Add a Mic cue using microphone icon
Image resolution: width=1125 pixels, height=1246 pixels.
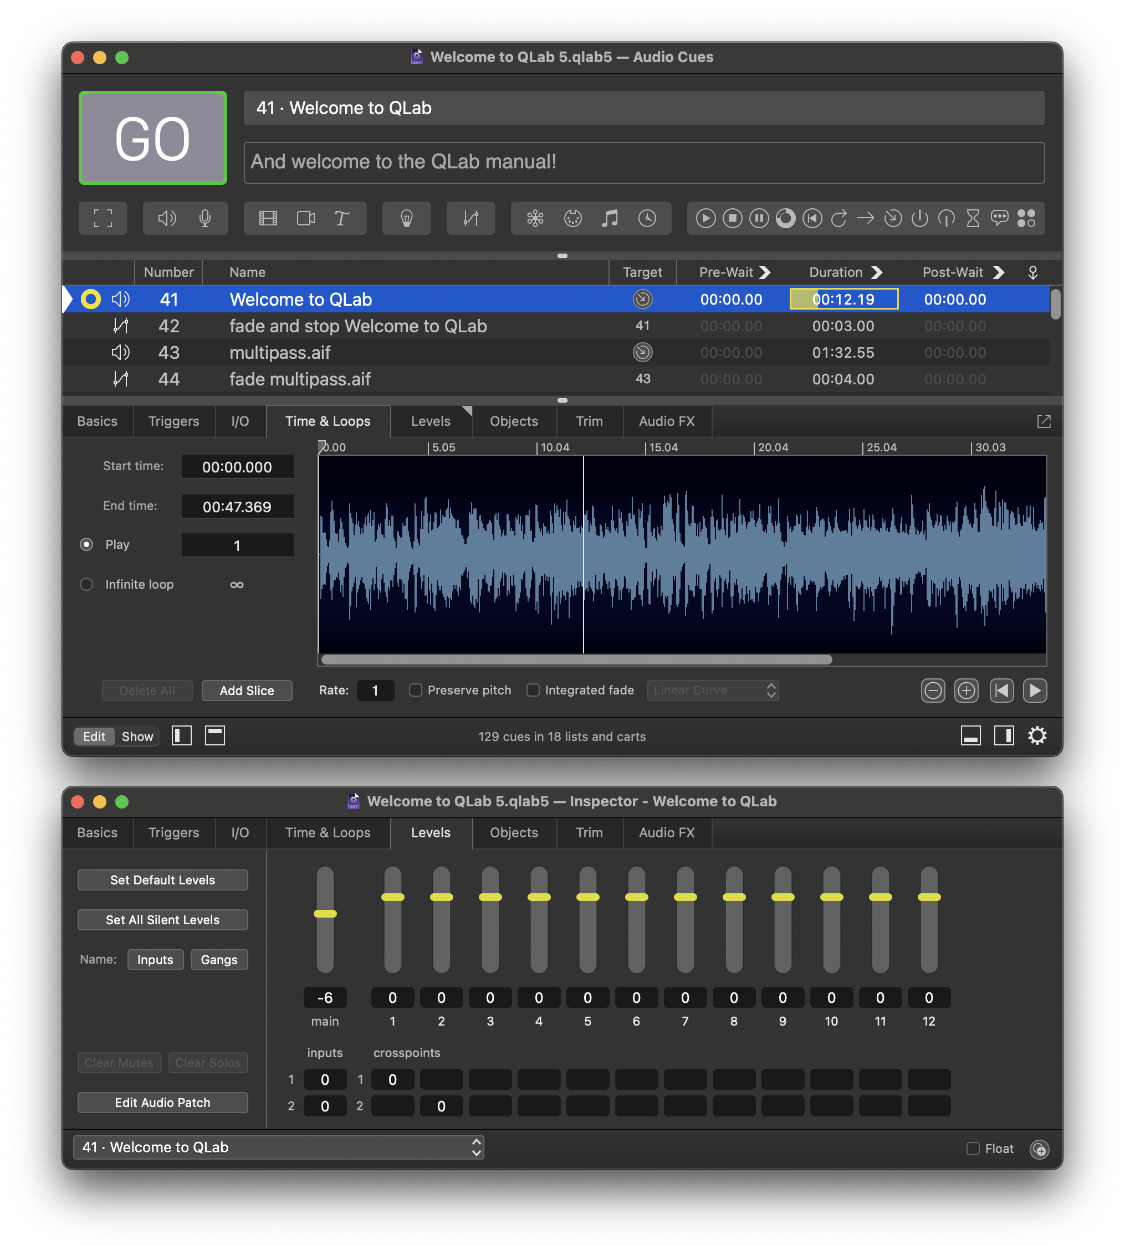click(x=205, y=218)
